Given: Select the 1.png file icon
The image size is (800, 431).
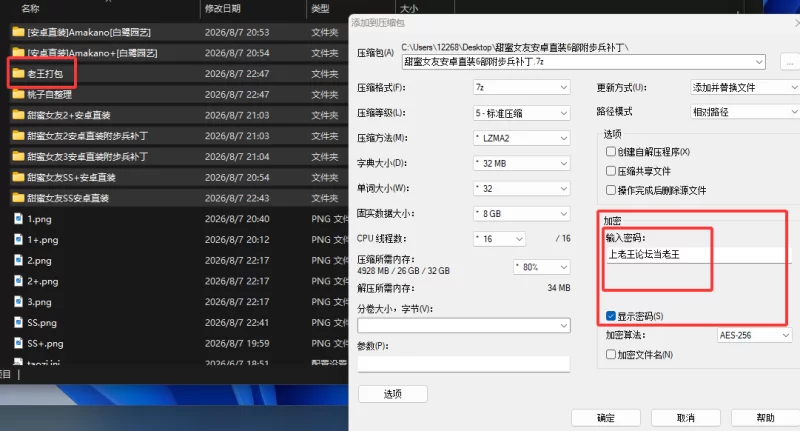Looking at the screenshot, I should point(18,219).
